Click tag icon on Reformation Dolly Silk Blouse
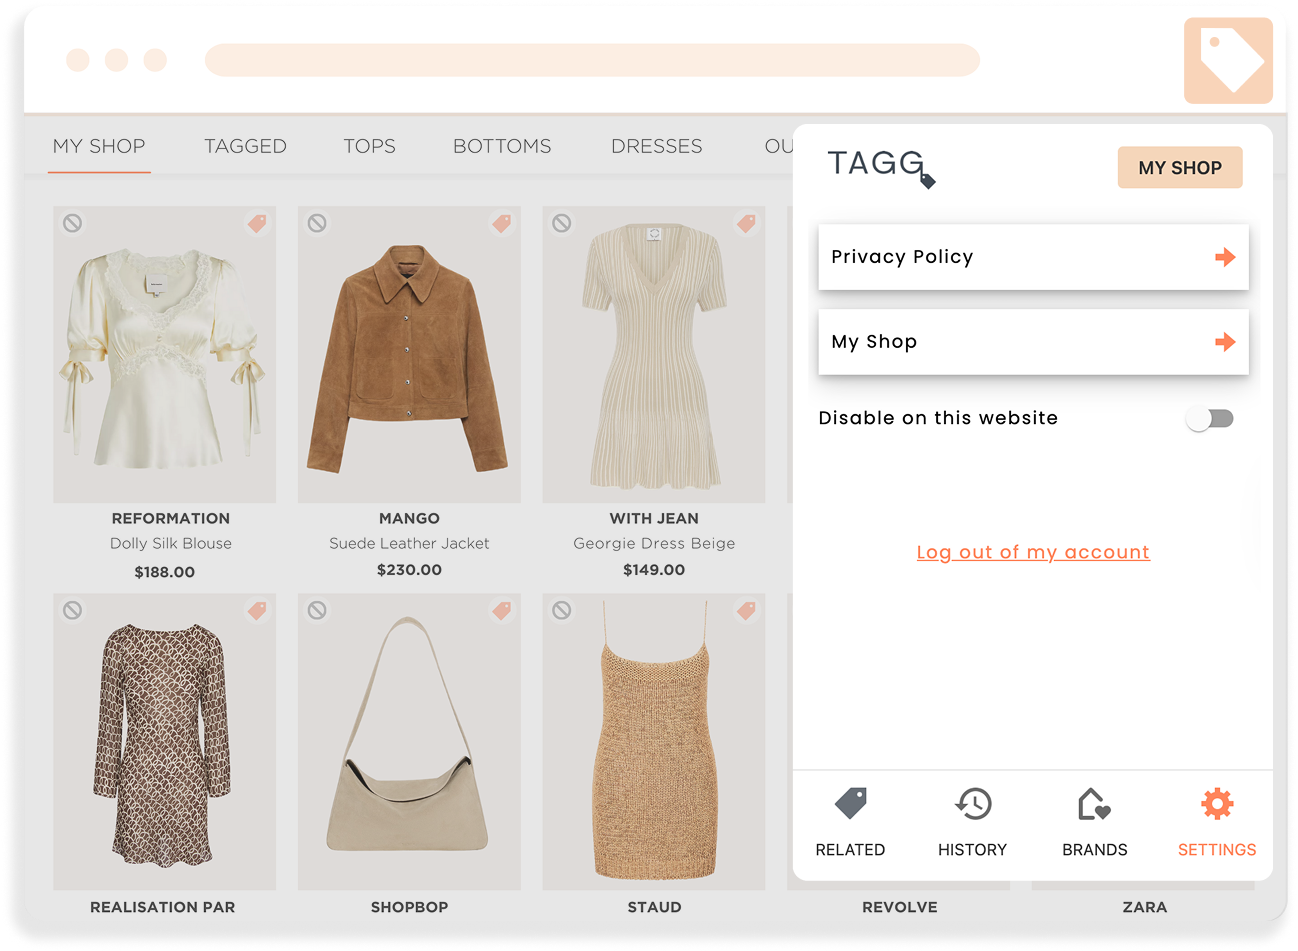1298x951 pixels. click(257, 223)
